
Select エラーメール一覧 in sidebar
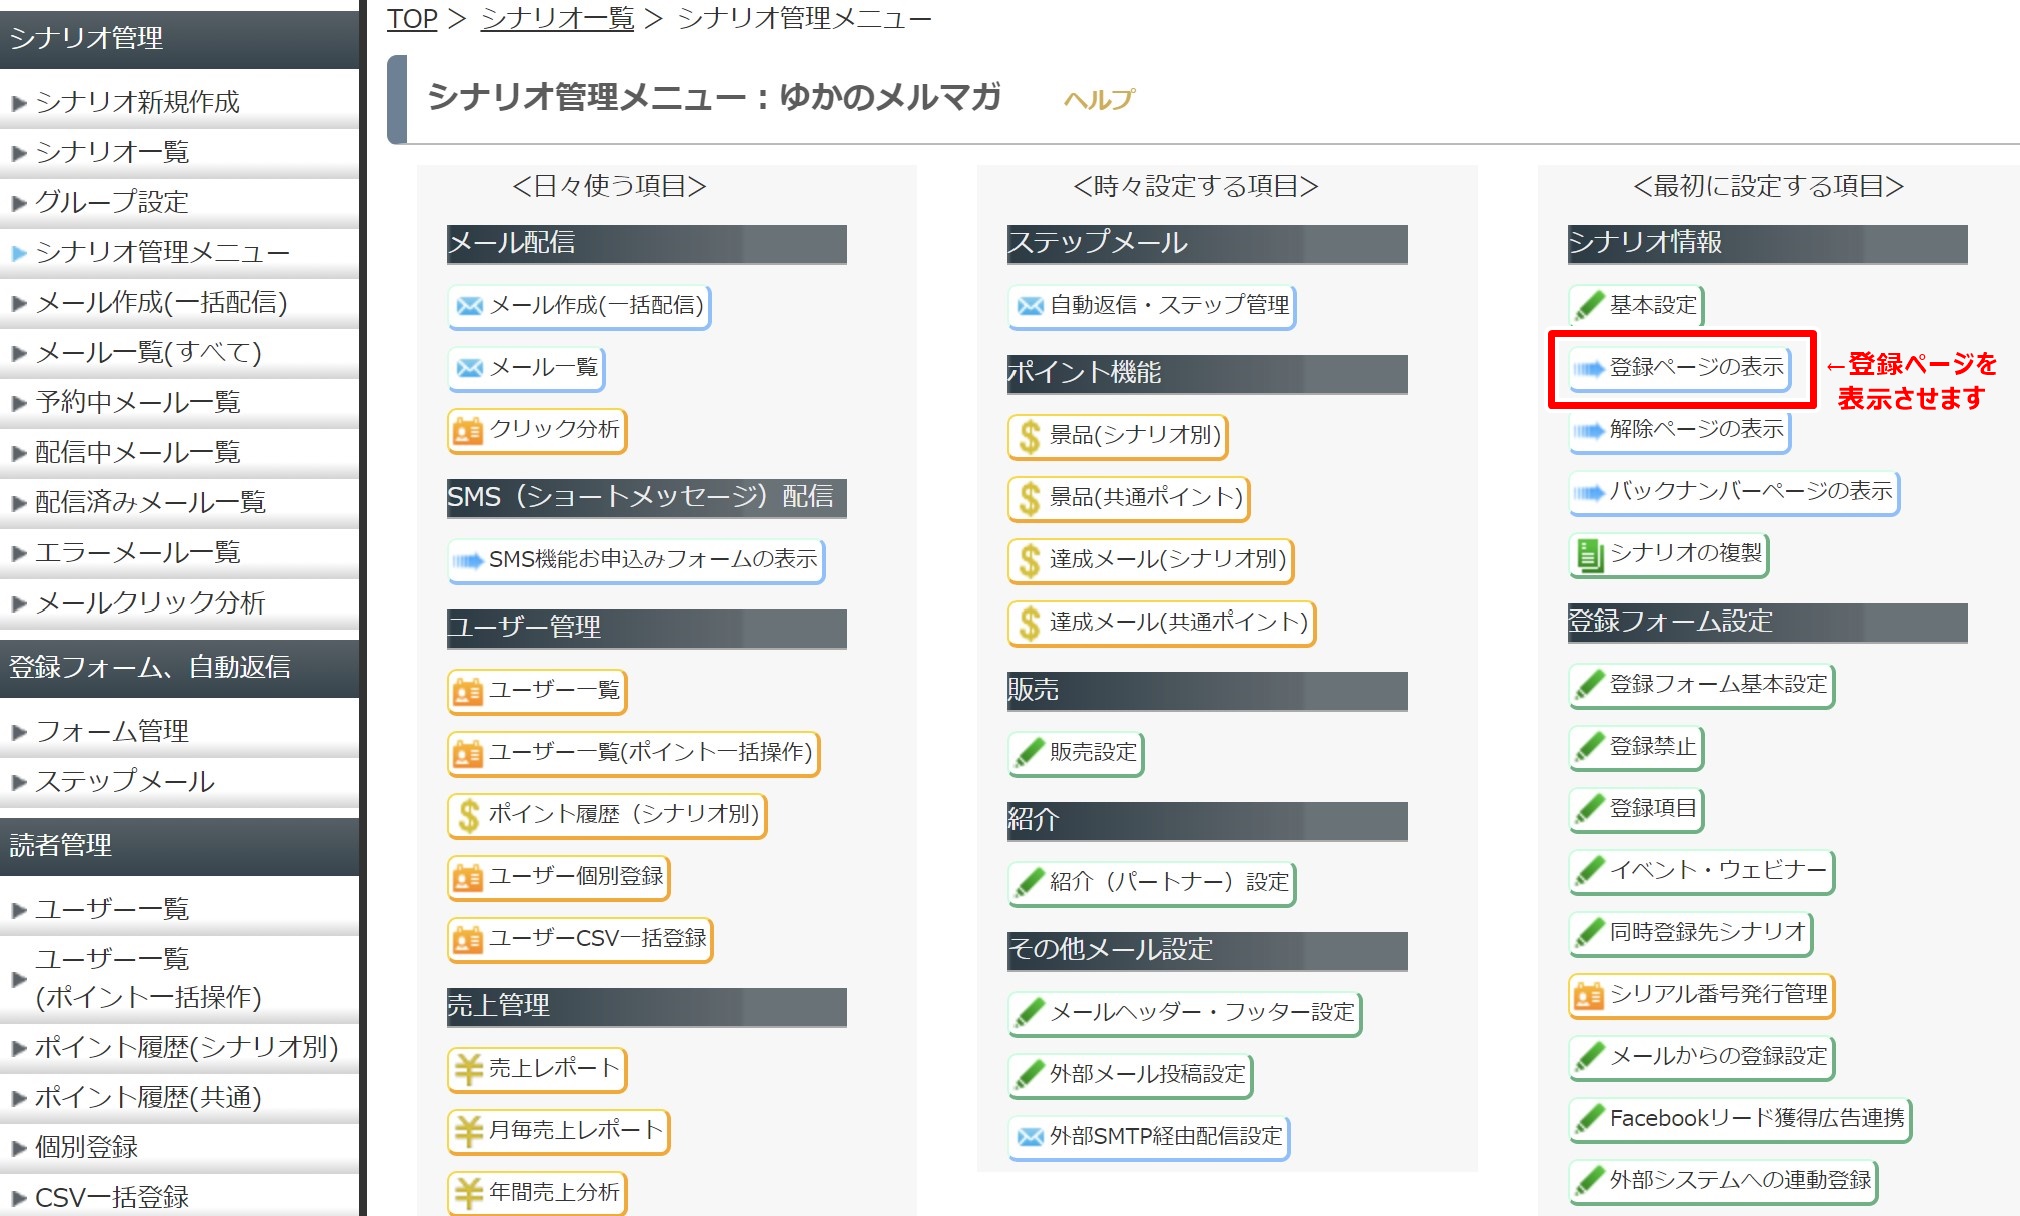[x=179, y=552]
